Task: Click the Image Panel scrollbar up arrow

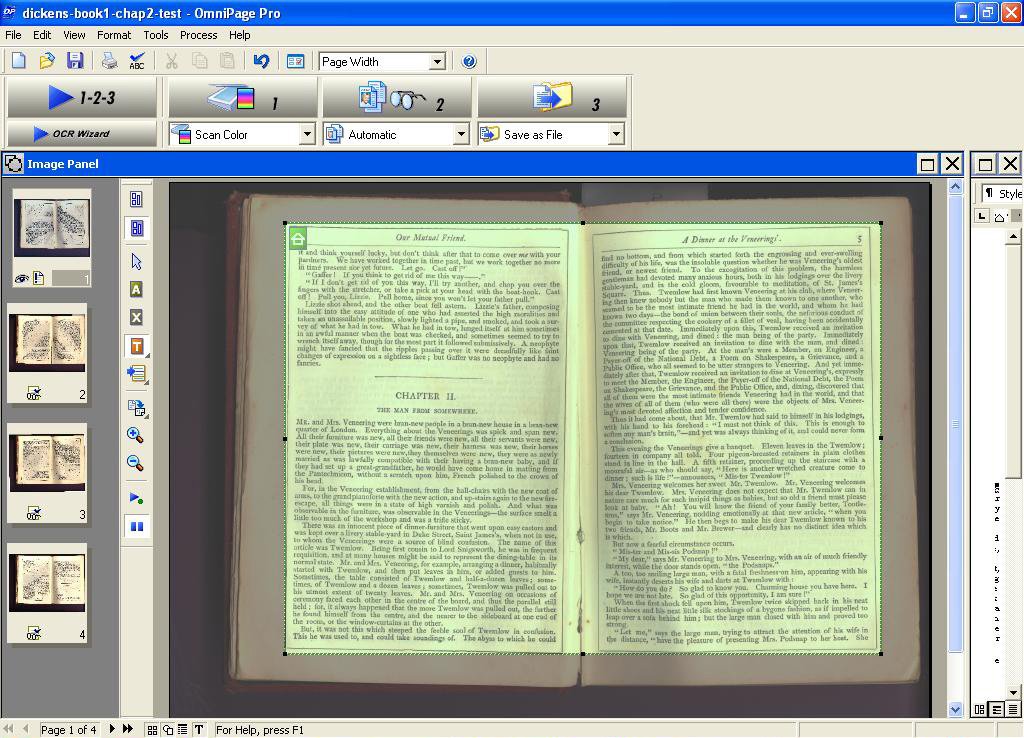Action: [x=955, y=187]
